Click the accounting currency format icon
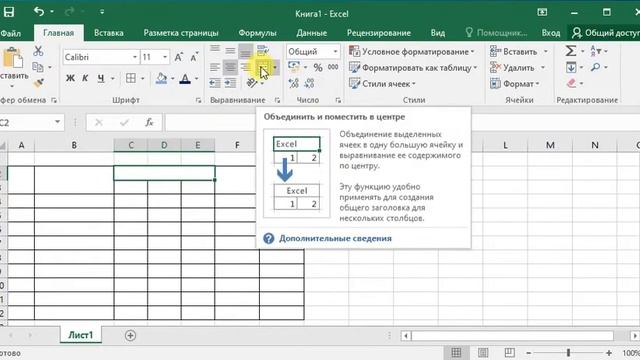Image resolution: width=640 pixels, height=360 pixels. pyautogui.click(x=294, y=67)
